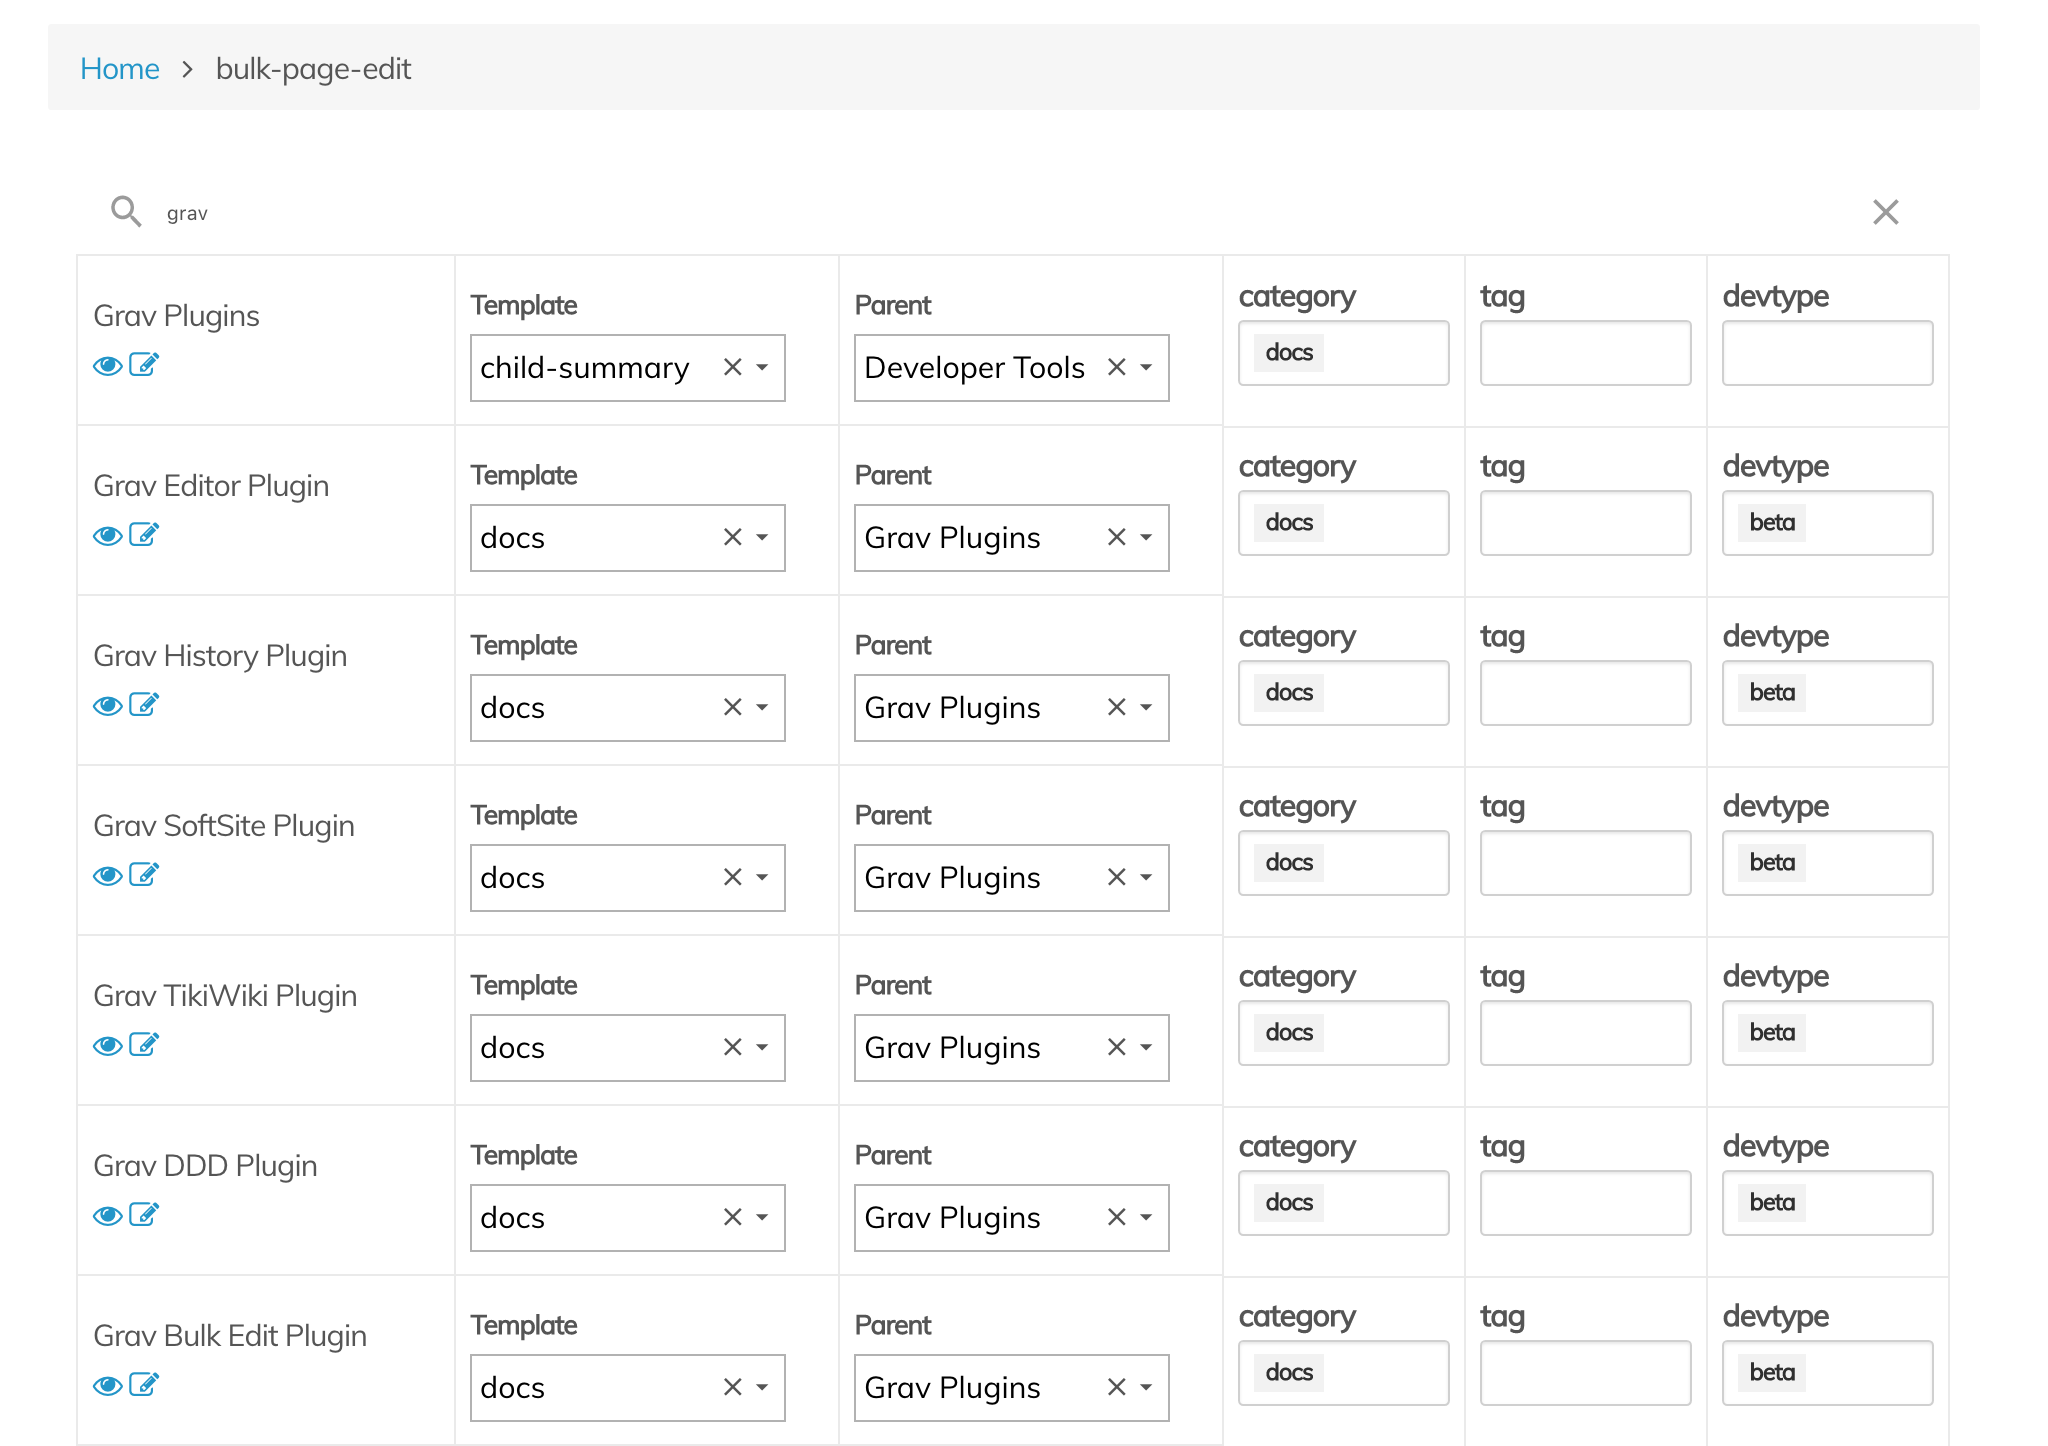Clear the search with the X icon
This screenshot has width=2048, height=1446.
click(x=1885, y=212)
